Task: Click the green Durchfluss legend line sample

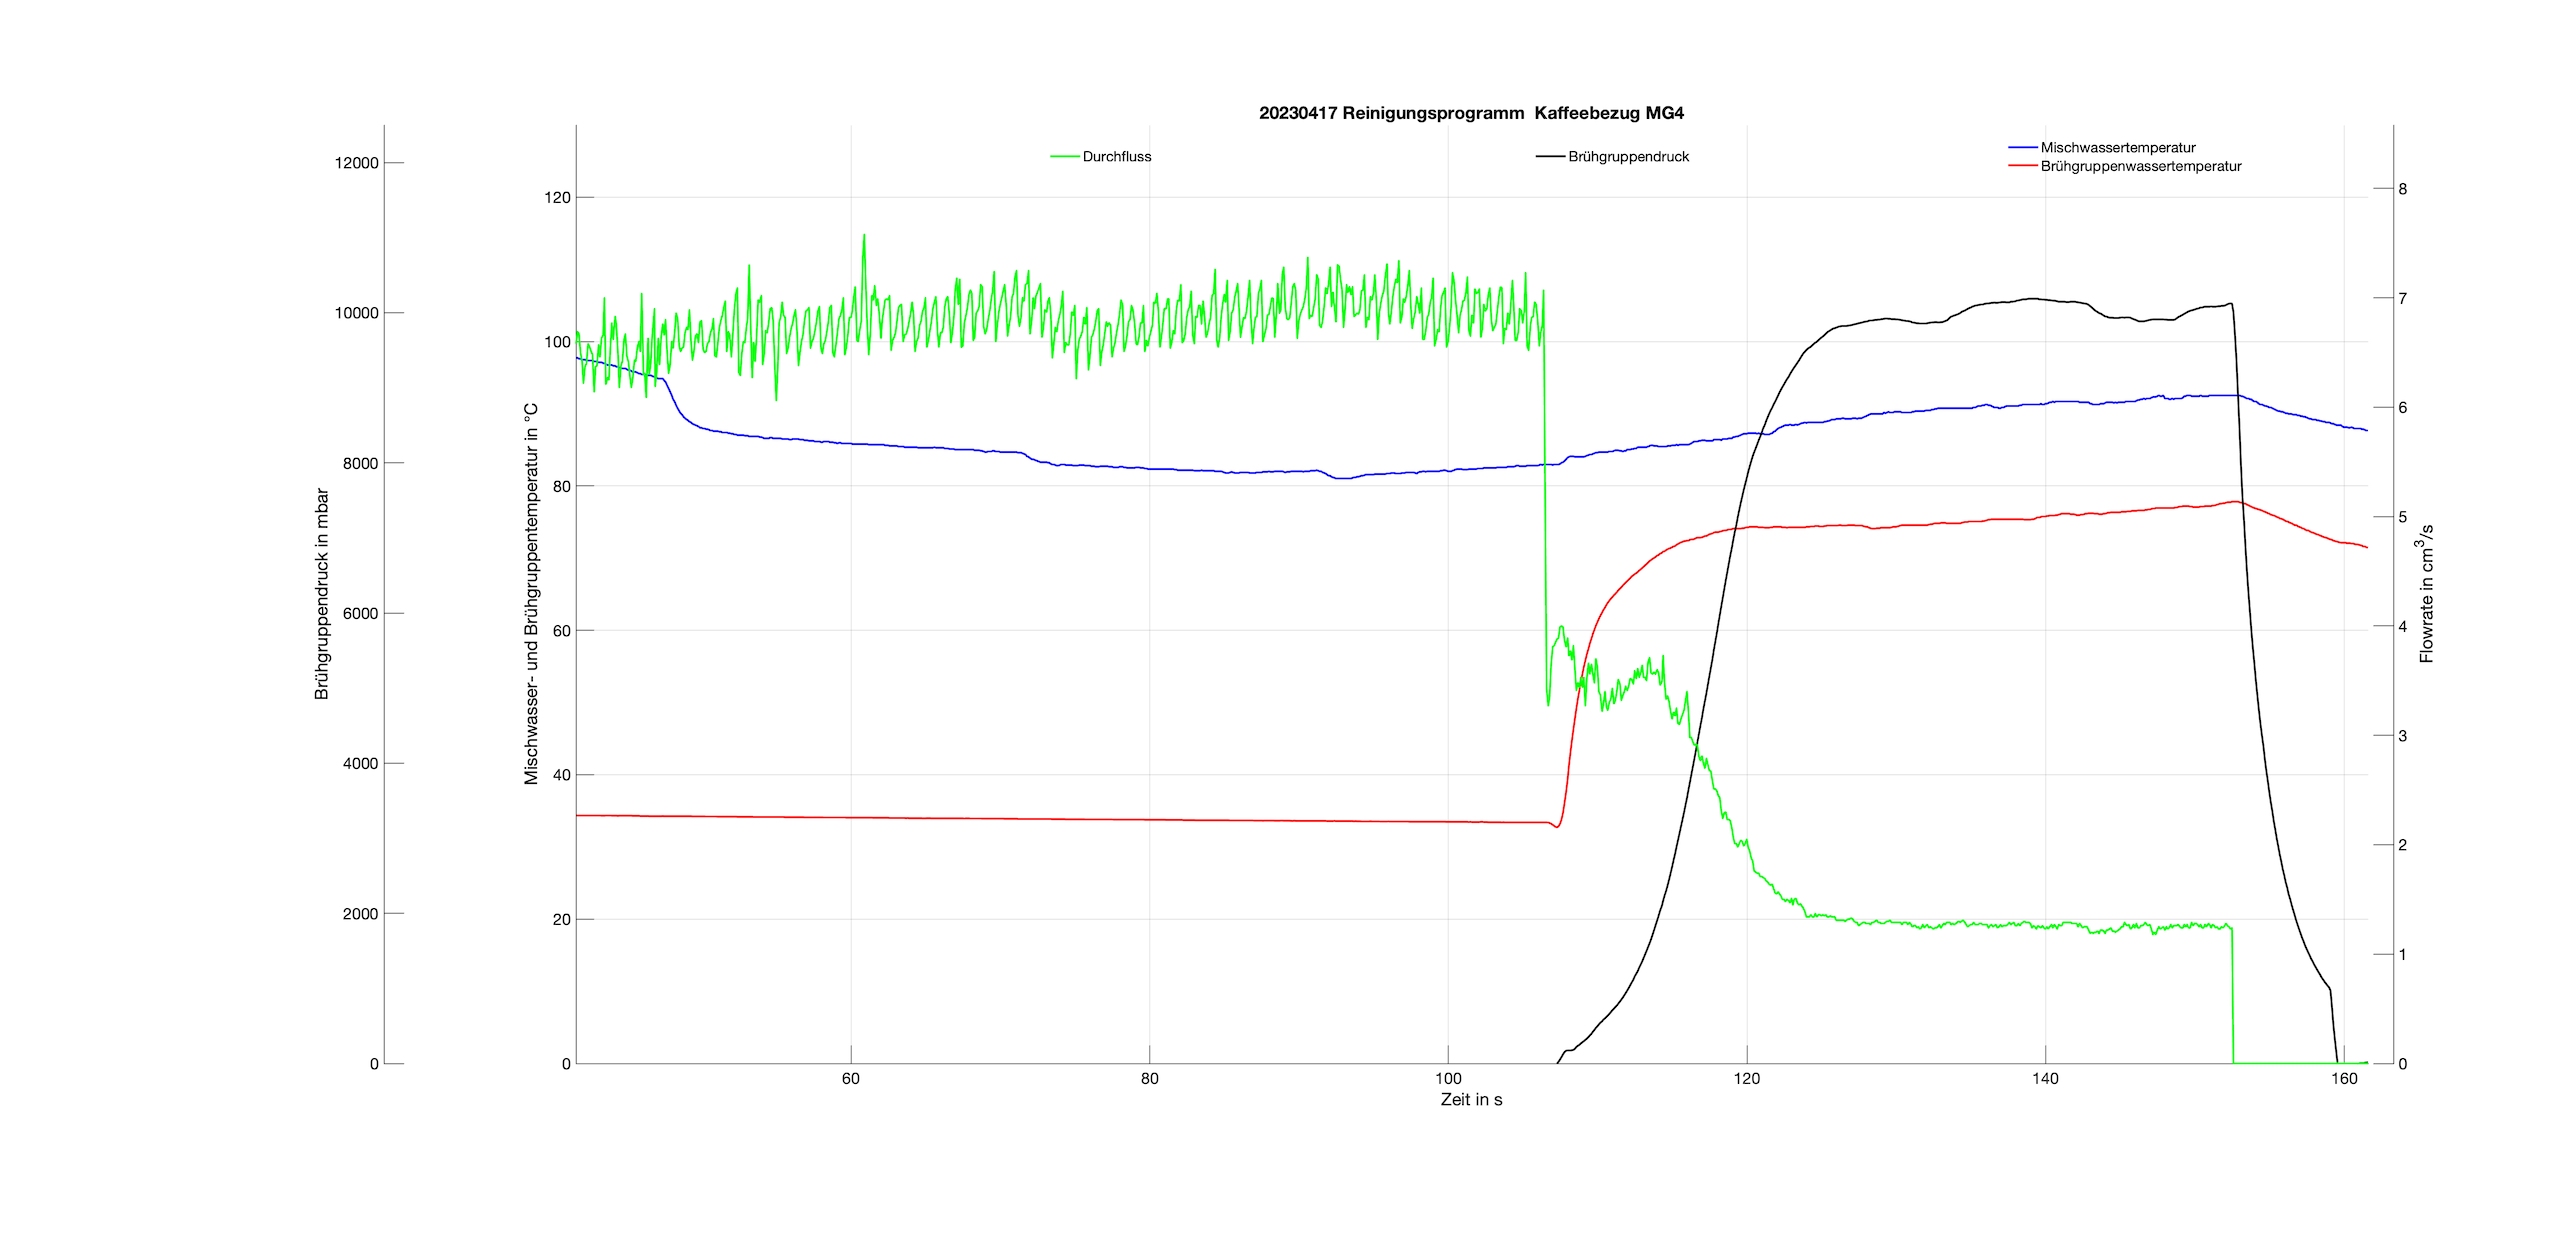Action: point(1064,157)
